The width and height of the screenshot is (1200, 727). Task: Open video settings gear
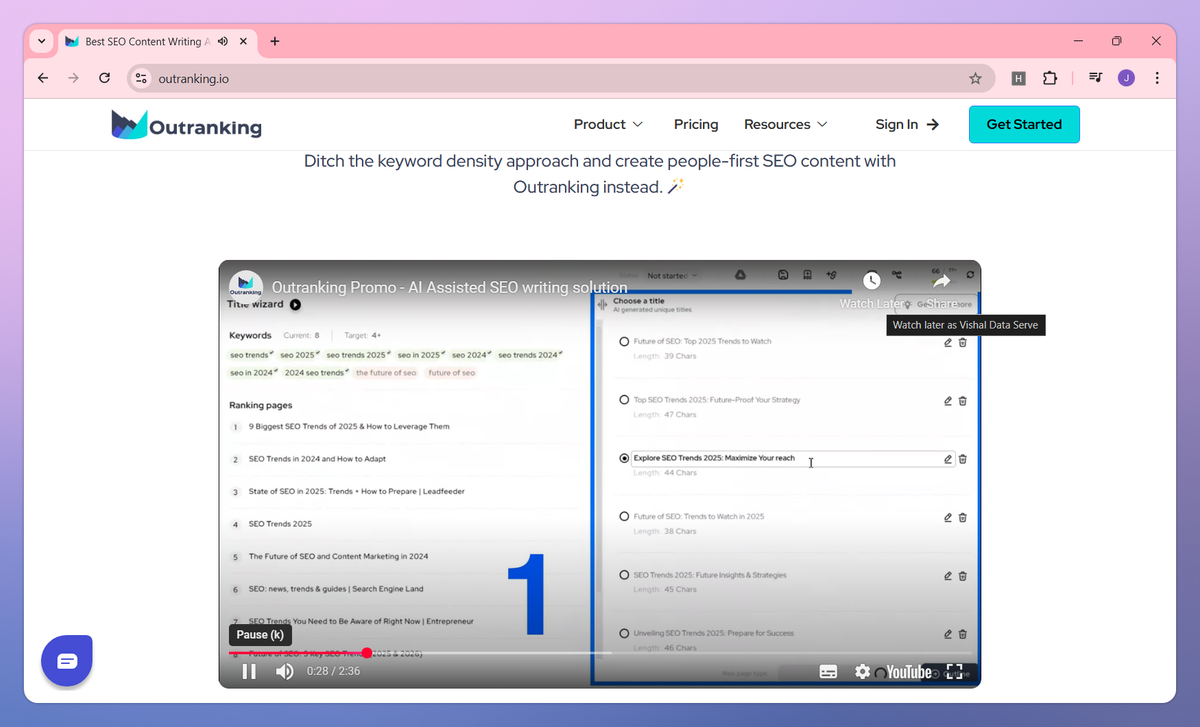point(862,672)
